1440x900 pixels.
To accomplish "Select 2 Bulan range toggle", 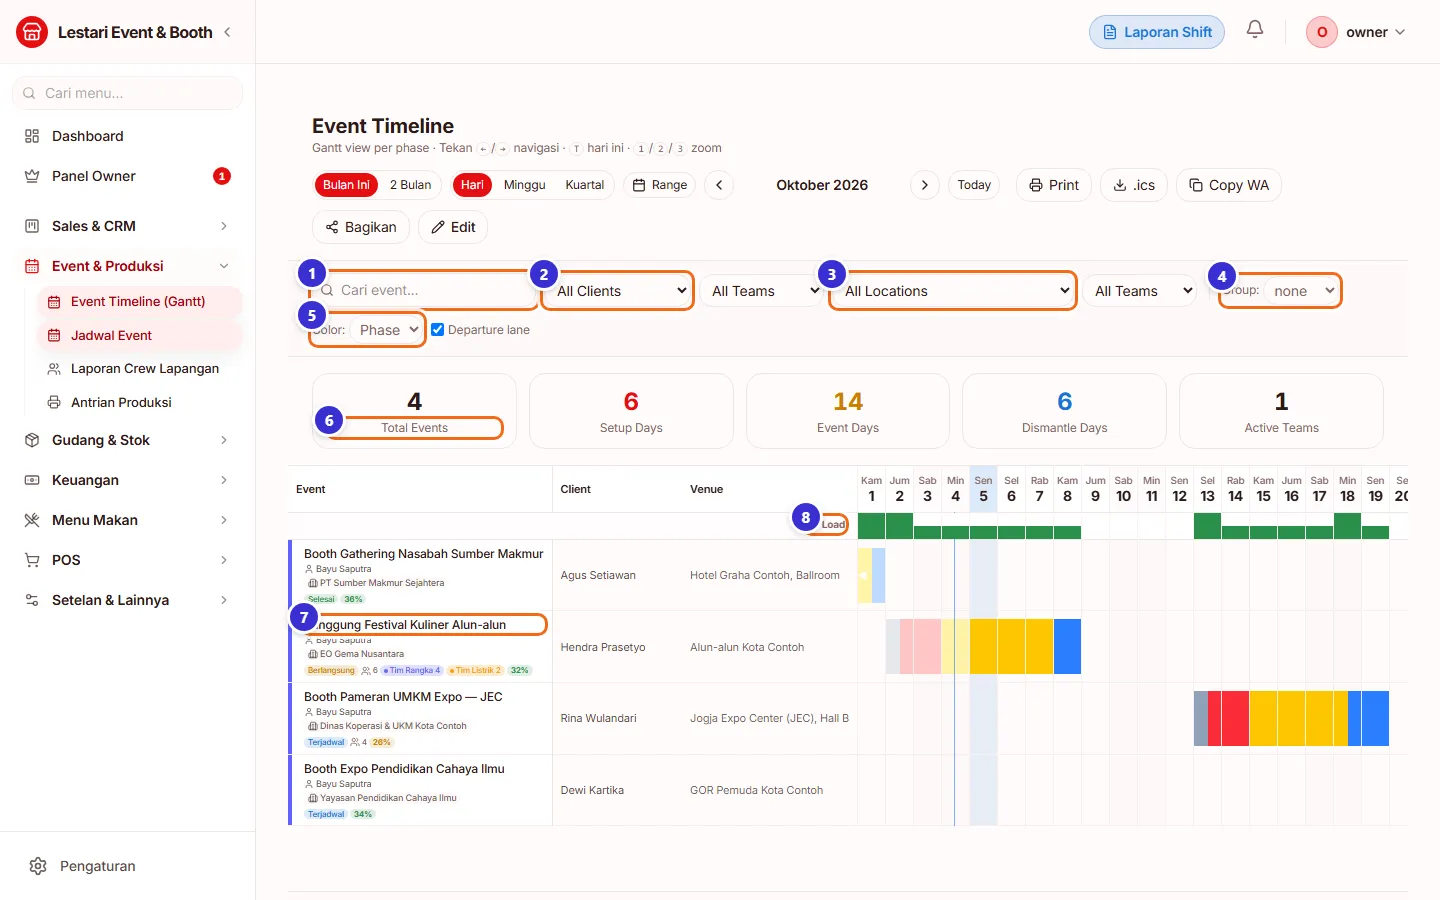I will click(410, 185).
